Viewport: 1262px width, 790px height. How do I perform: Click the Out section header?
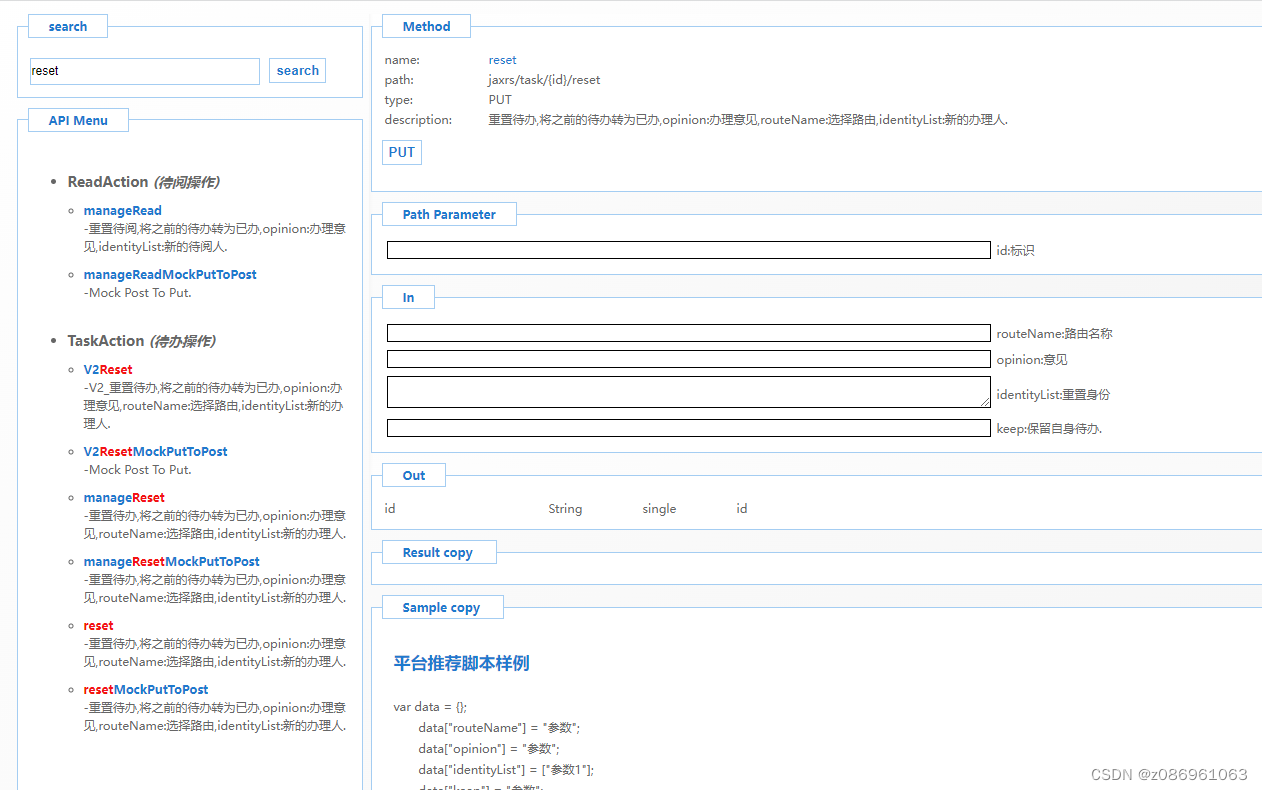(413, 475)
